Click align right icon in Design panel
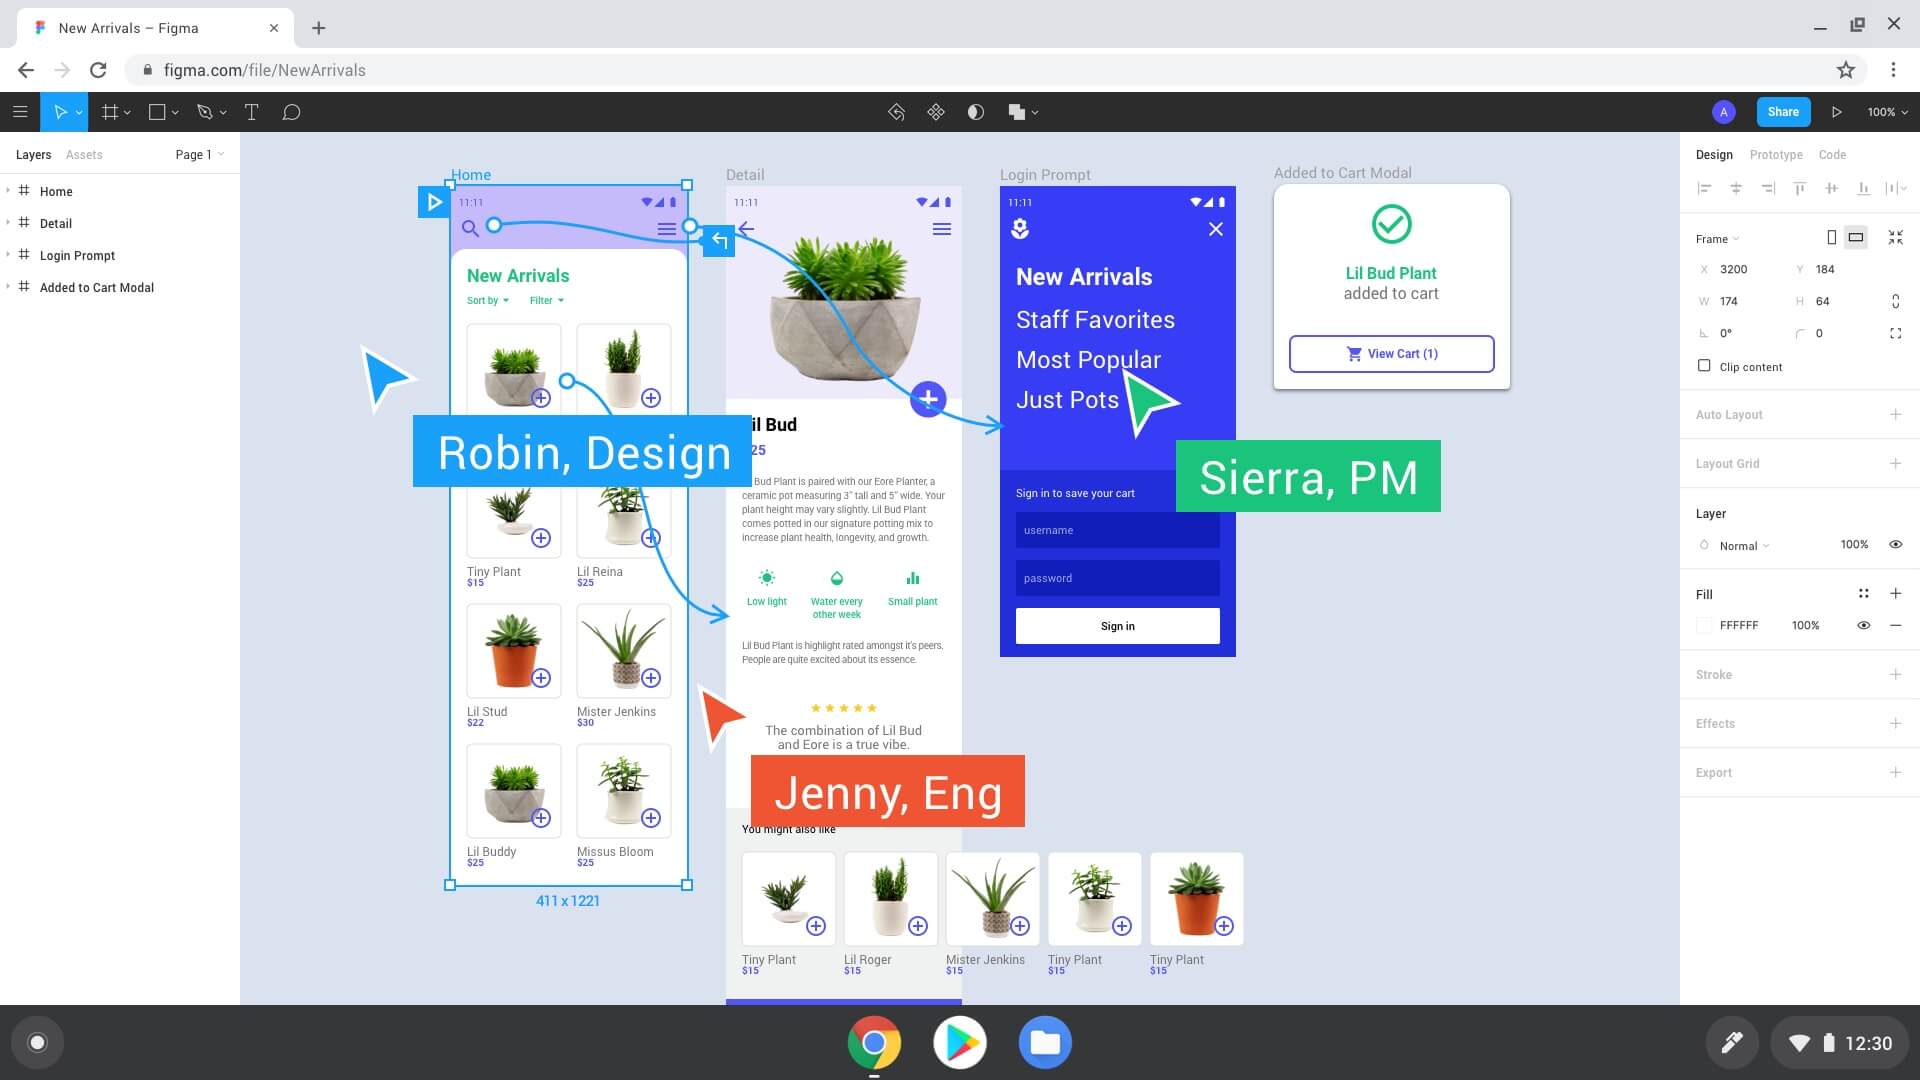Image resolution: width=1920 pixels, height=1080 pixels. [1768, 188]
